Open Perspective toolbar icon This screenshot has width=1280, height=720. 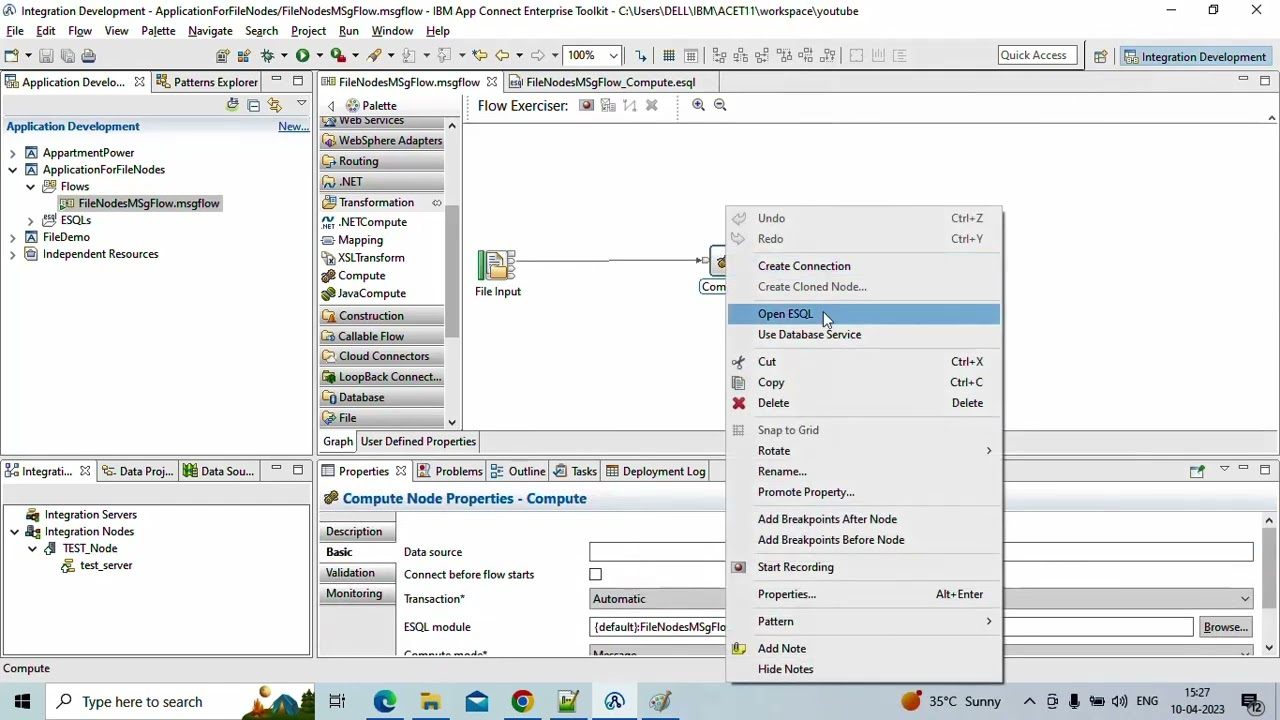1100,56
